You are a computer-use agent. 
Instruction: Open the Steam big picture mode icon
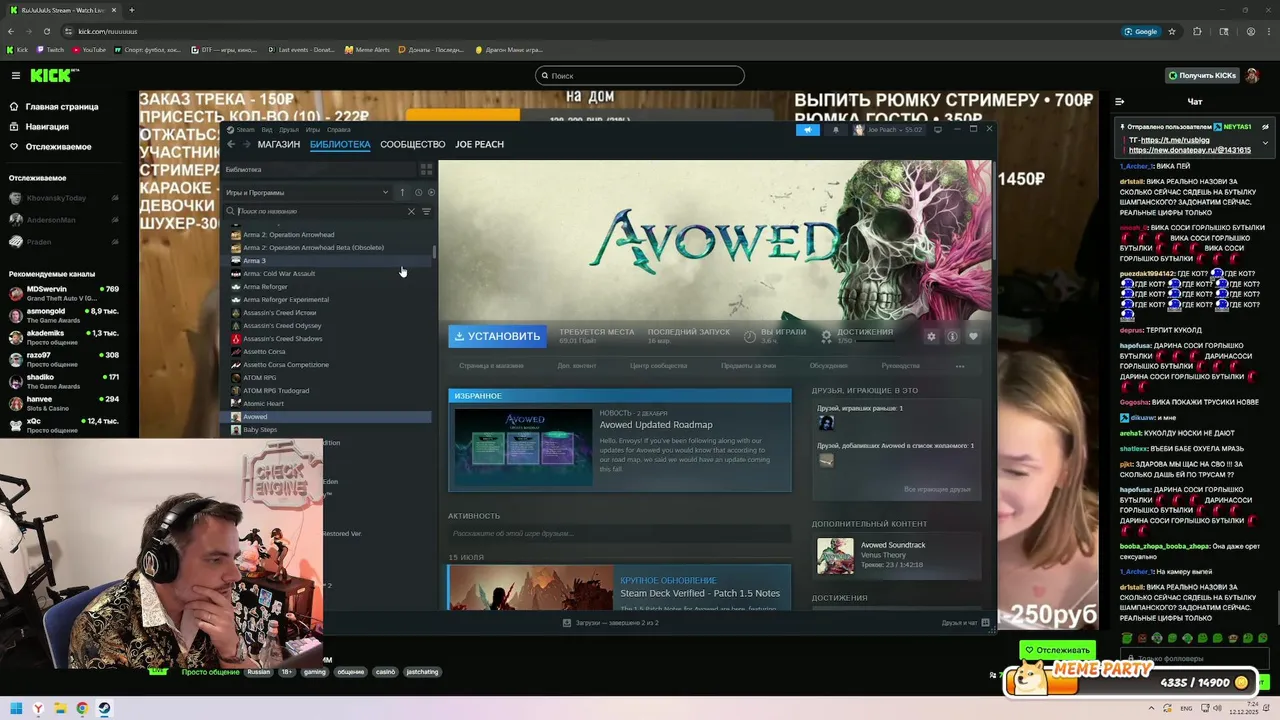(938, 129)
